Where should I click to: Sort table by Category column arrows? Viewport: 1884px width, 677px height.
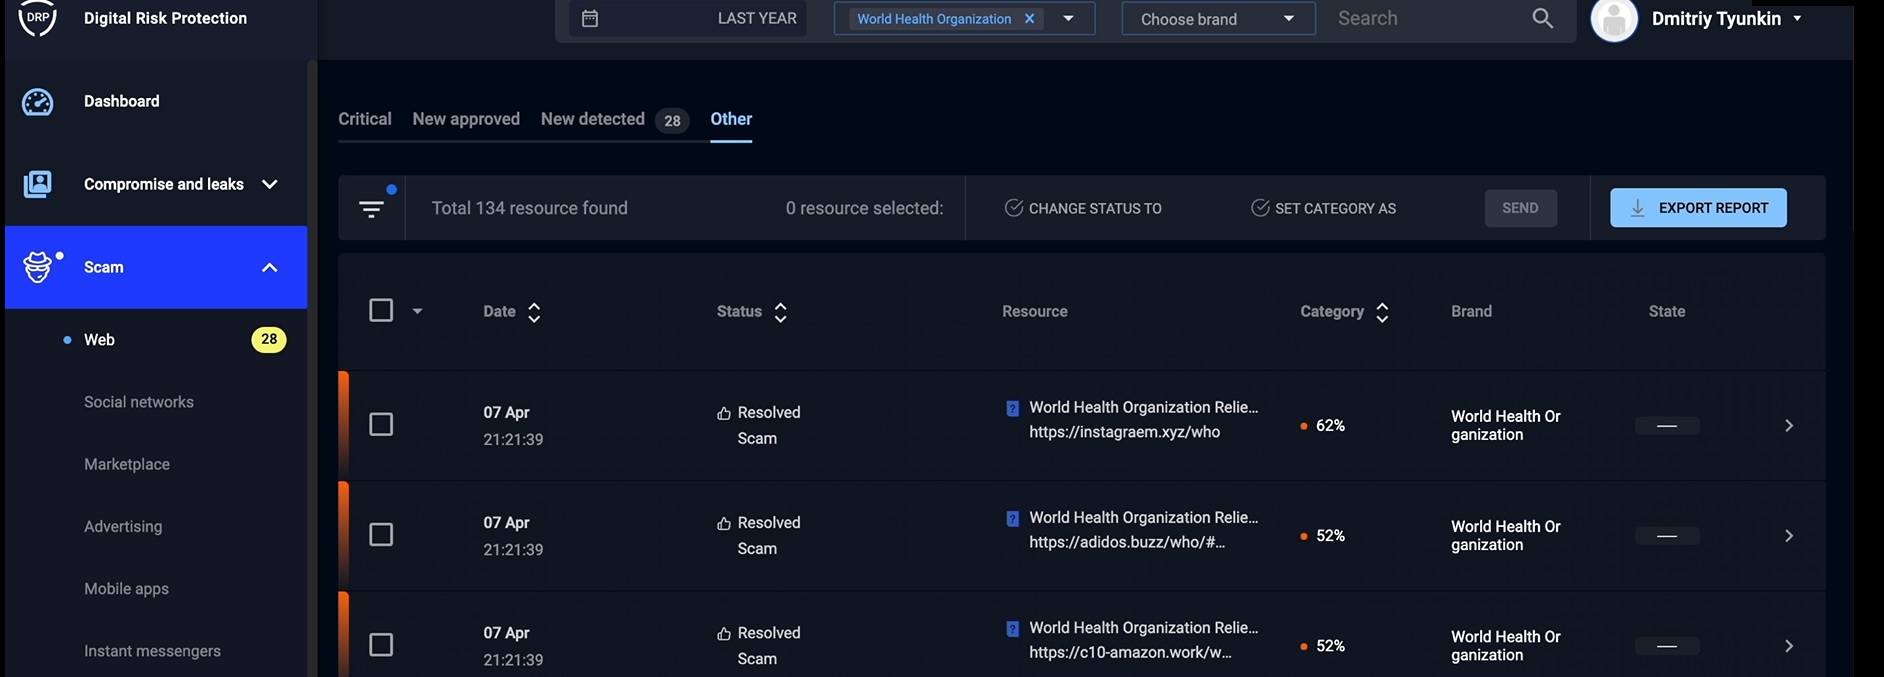coord(1382,312)
